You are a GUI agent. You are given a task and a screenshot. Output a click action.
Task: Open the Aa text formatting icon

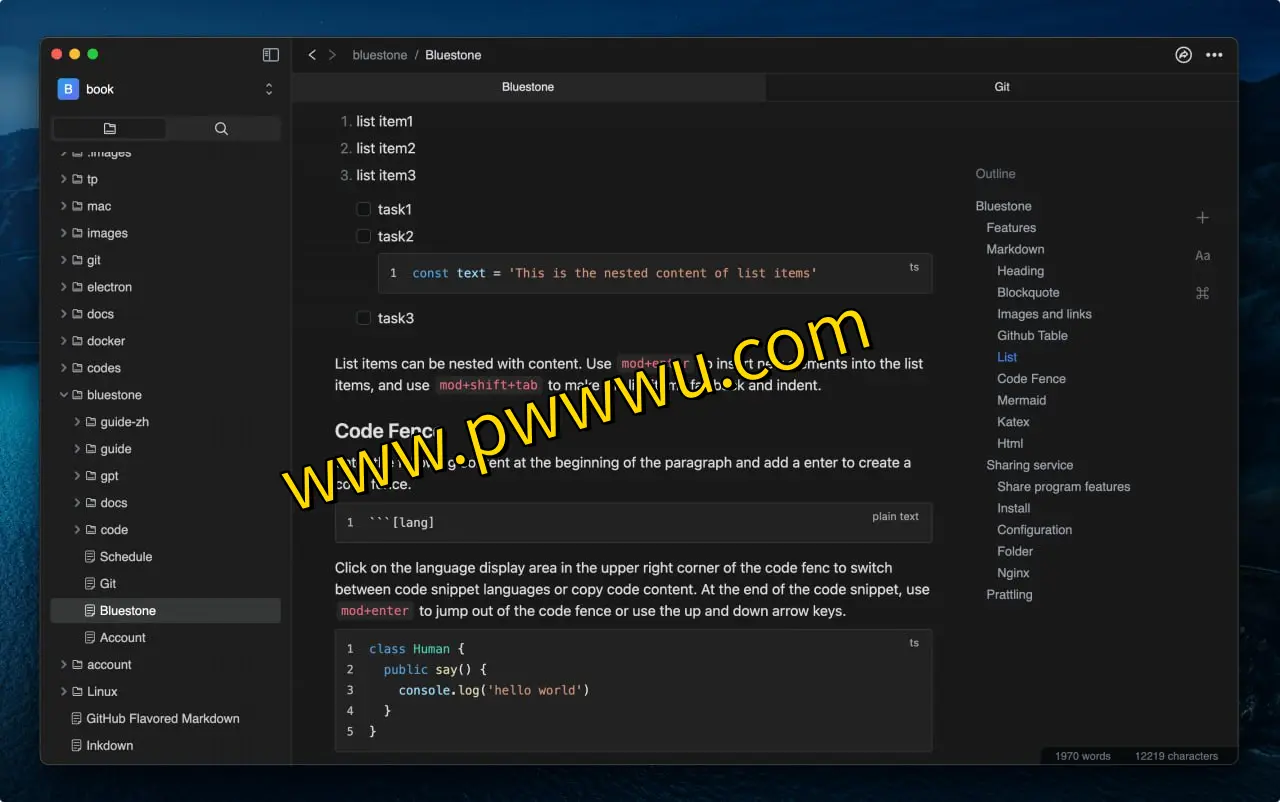point(1202,256)
